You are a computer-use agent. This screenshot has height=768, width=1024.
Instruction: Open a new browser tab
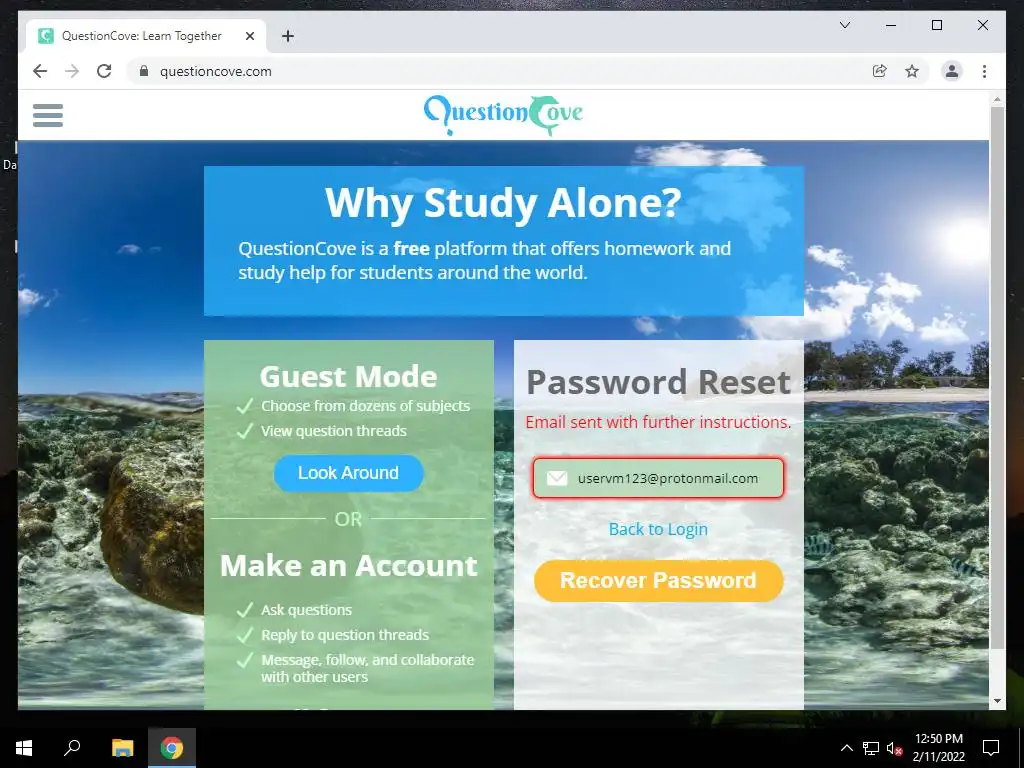(287, 36)
